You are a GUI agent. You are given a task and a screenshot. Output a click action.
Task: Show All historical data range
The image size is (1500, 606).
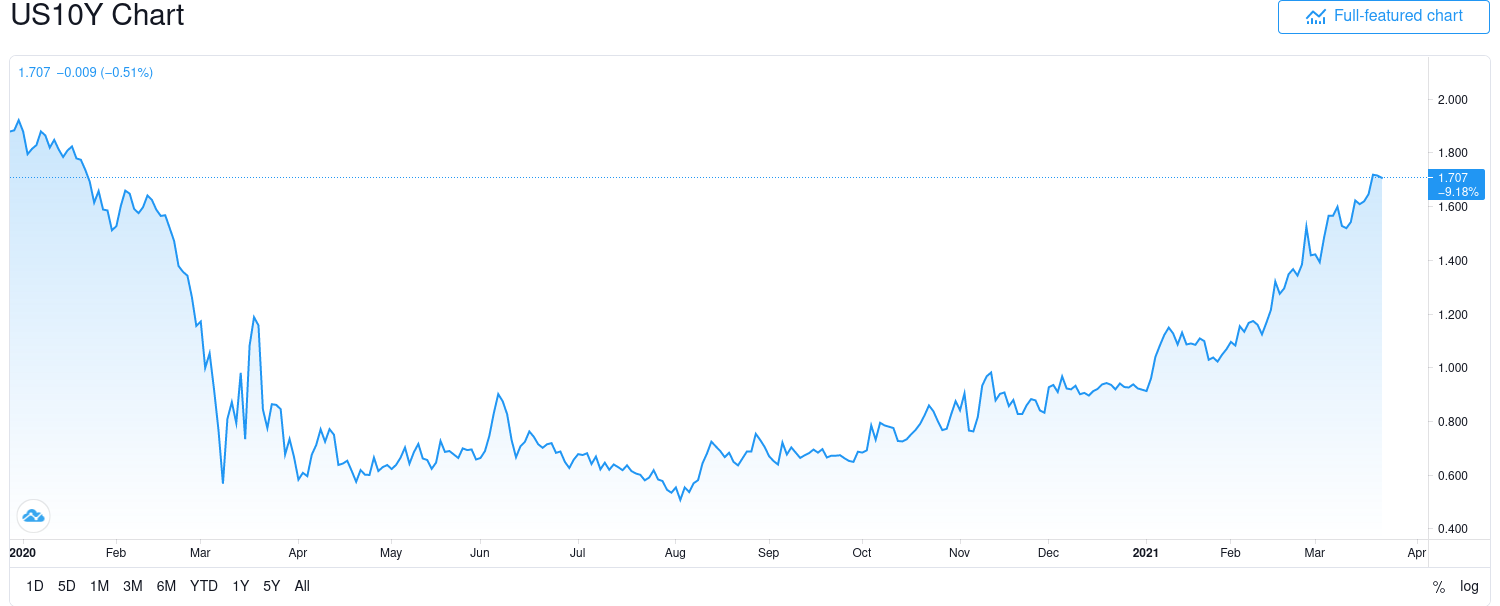(302, 586)
